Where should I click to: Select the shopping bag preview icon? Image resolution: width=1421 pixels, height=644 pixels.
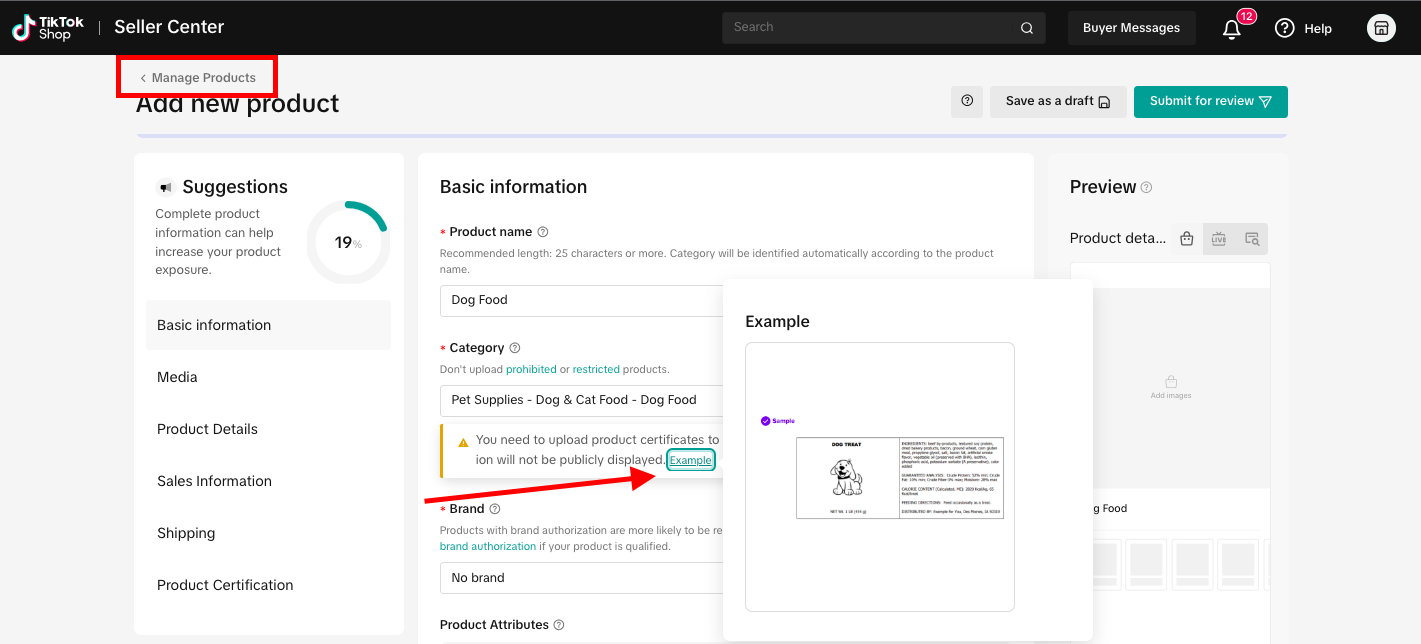click(1187, 239)
